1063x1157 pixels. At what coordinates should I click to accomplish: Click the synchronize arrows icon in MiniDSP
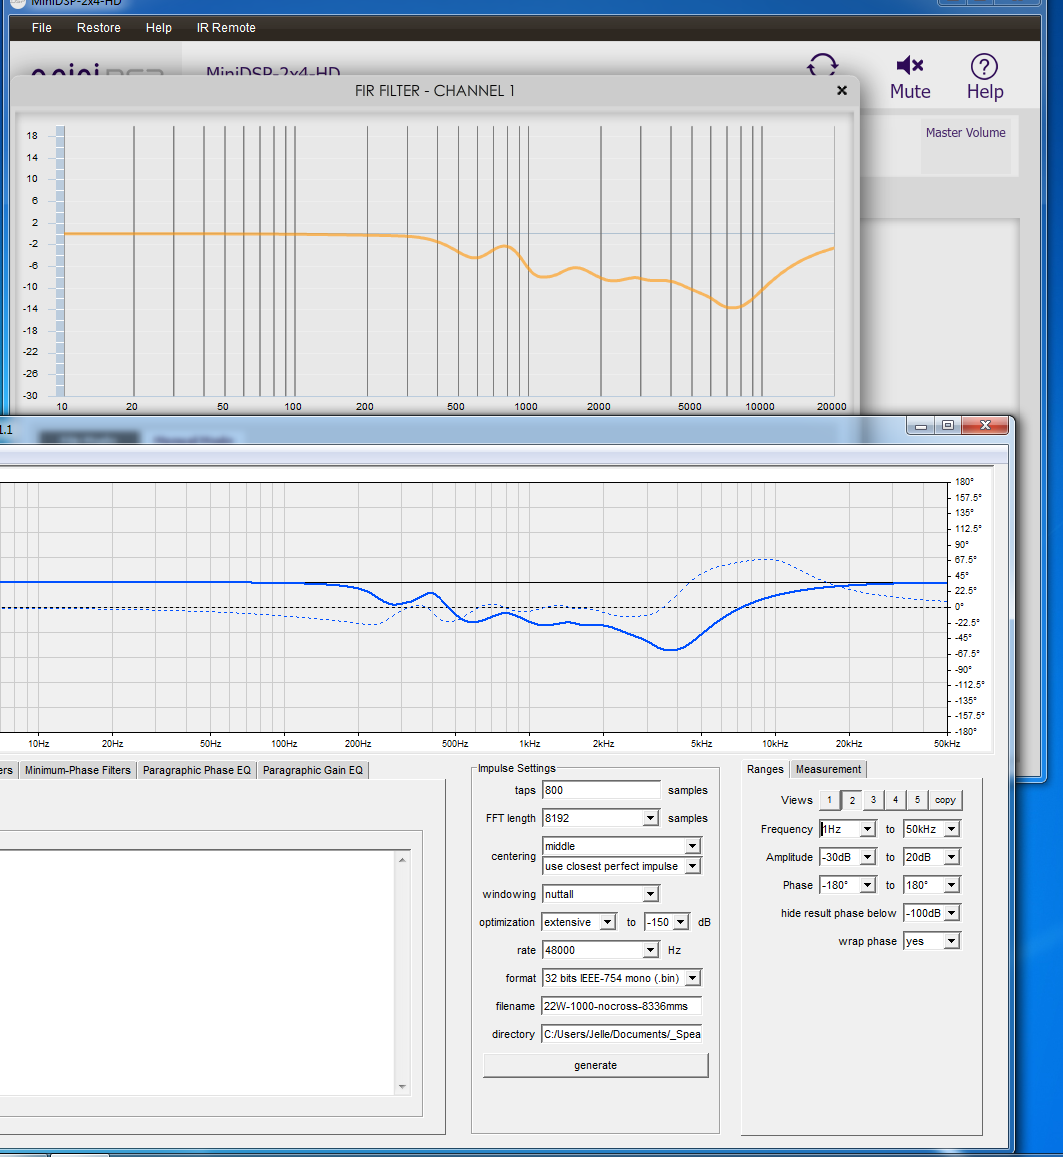(x=822, y=65)
